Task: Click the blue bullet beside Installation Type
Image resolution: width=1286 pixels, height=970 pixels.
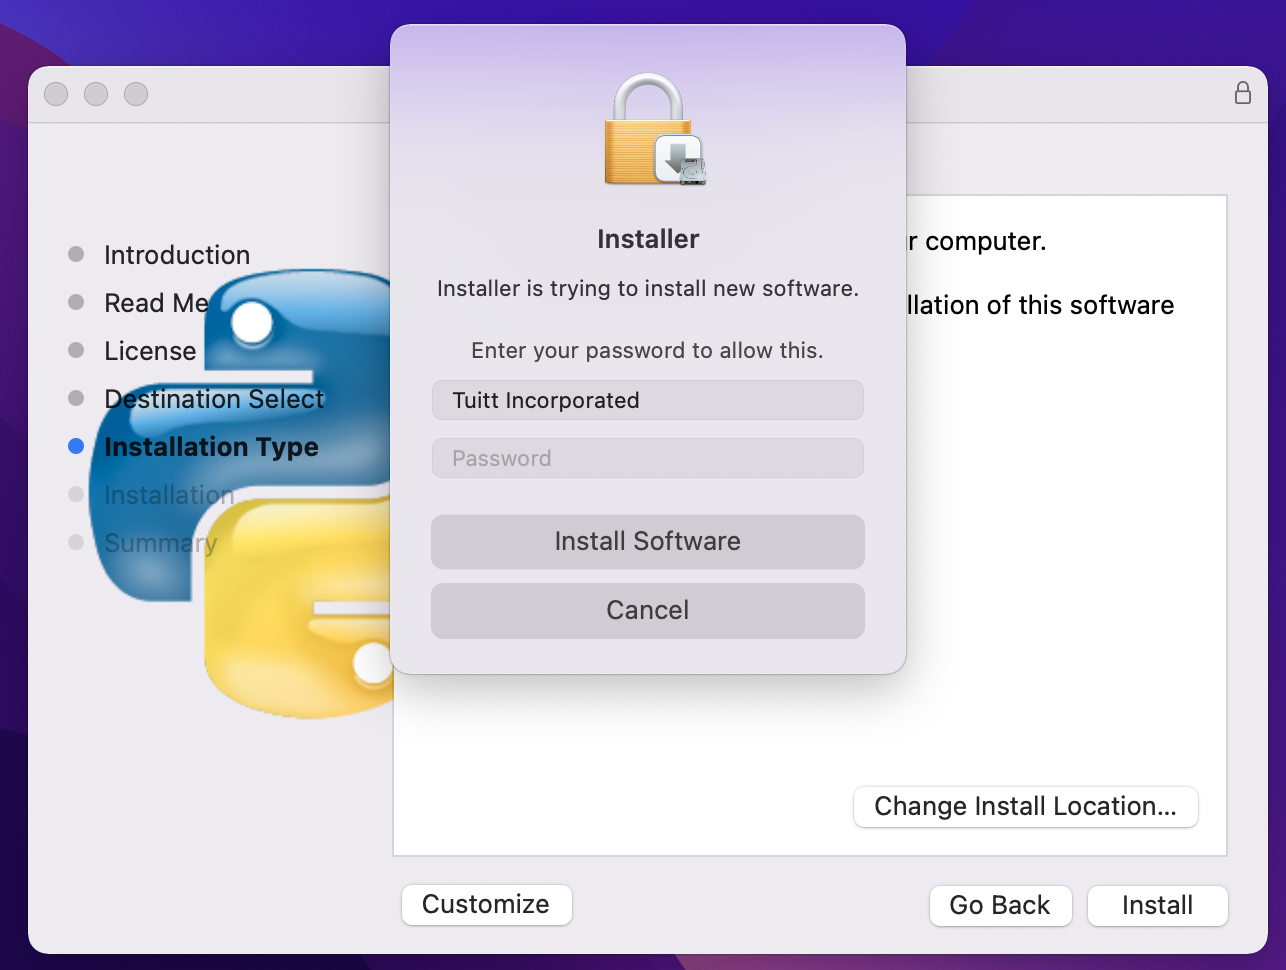Action: point(76,446)
